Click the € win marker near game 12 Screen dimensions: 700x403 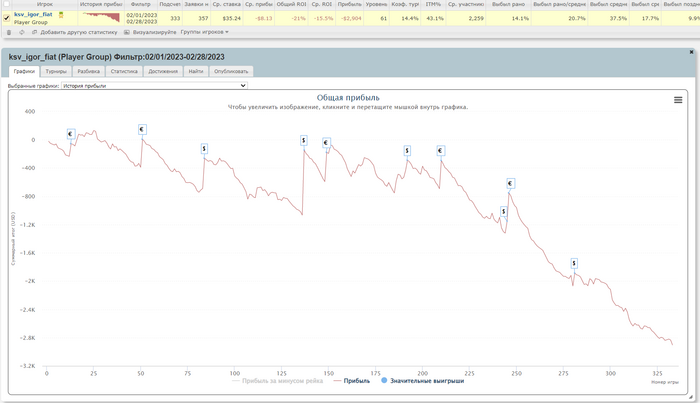[x=71, y=134]
